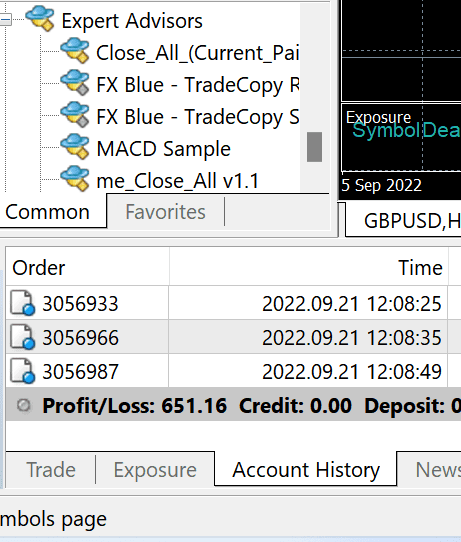Click the Credit: 0.00 summary text
Viewport: 461px width, 542px height.
pyautogui.click(x=295, y=405)
